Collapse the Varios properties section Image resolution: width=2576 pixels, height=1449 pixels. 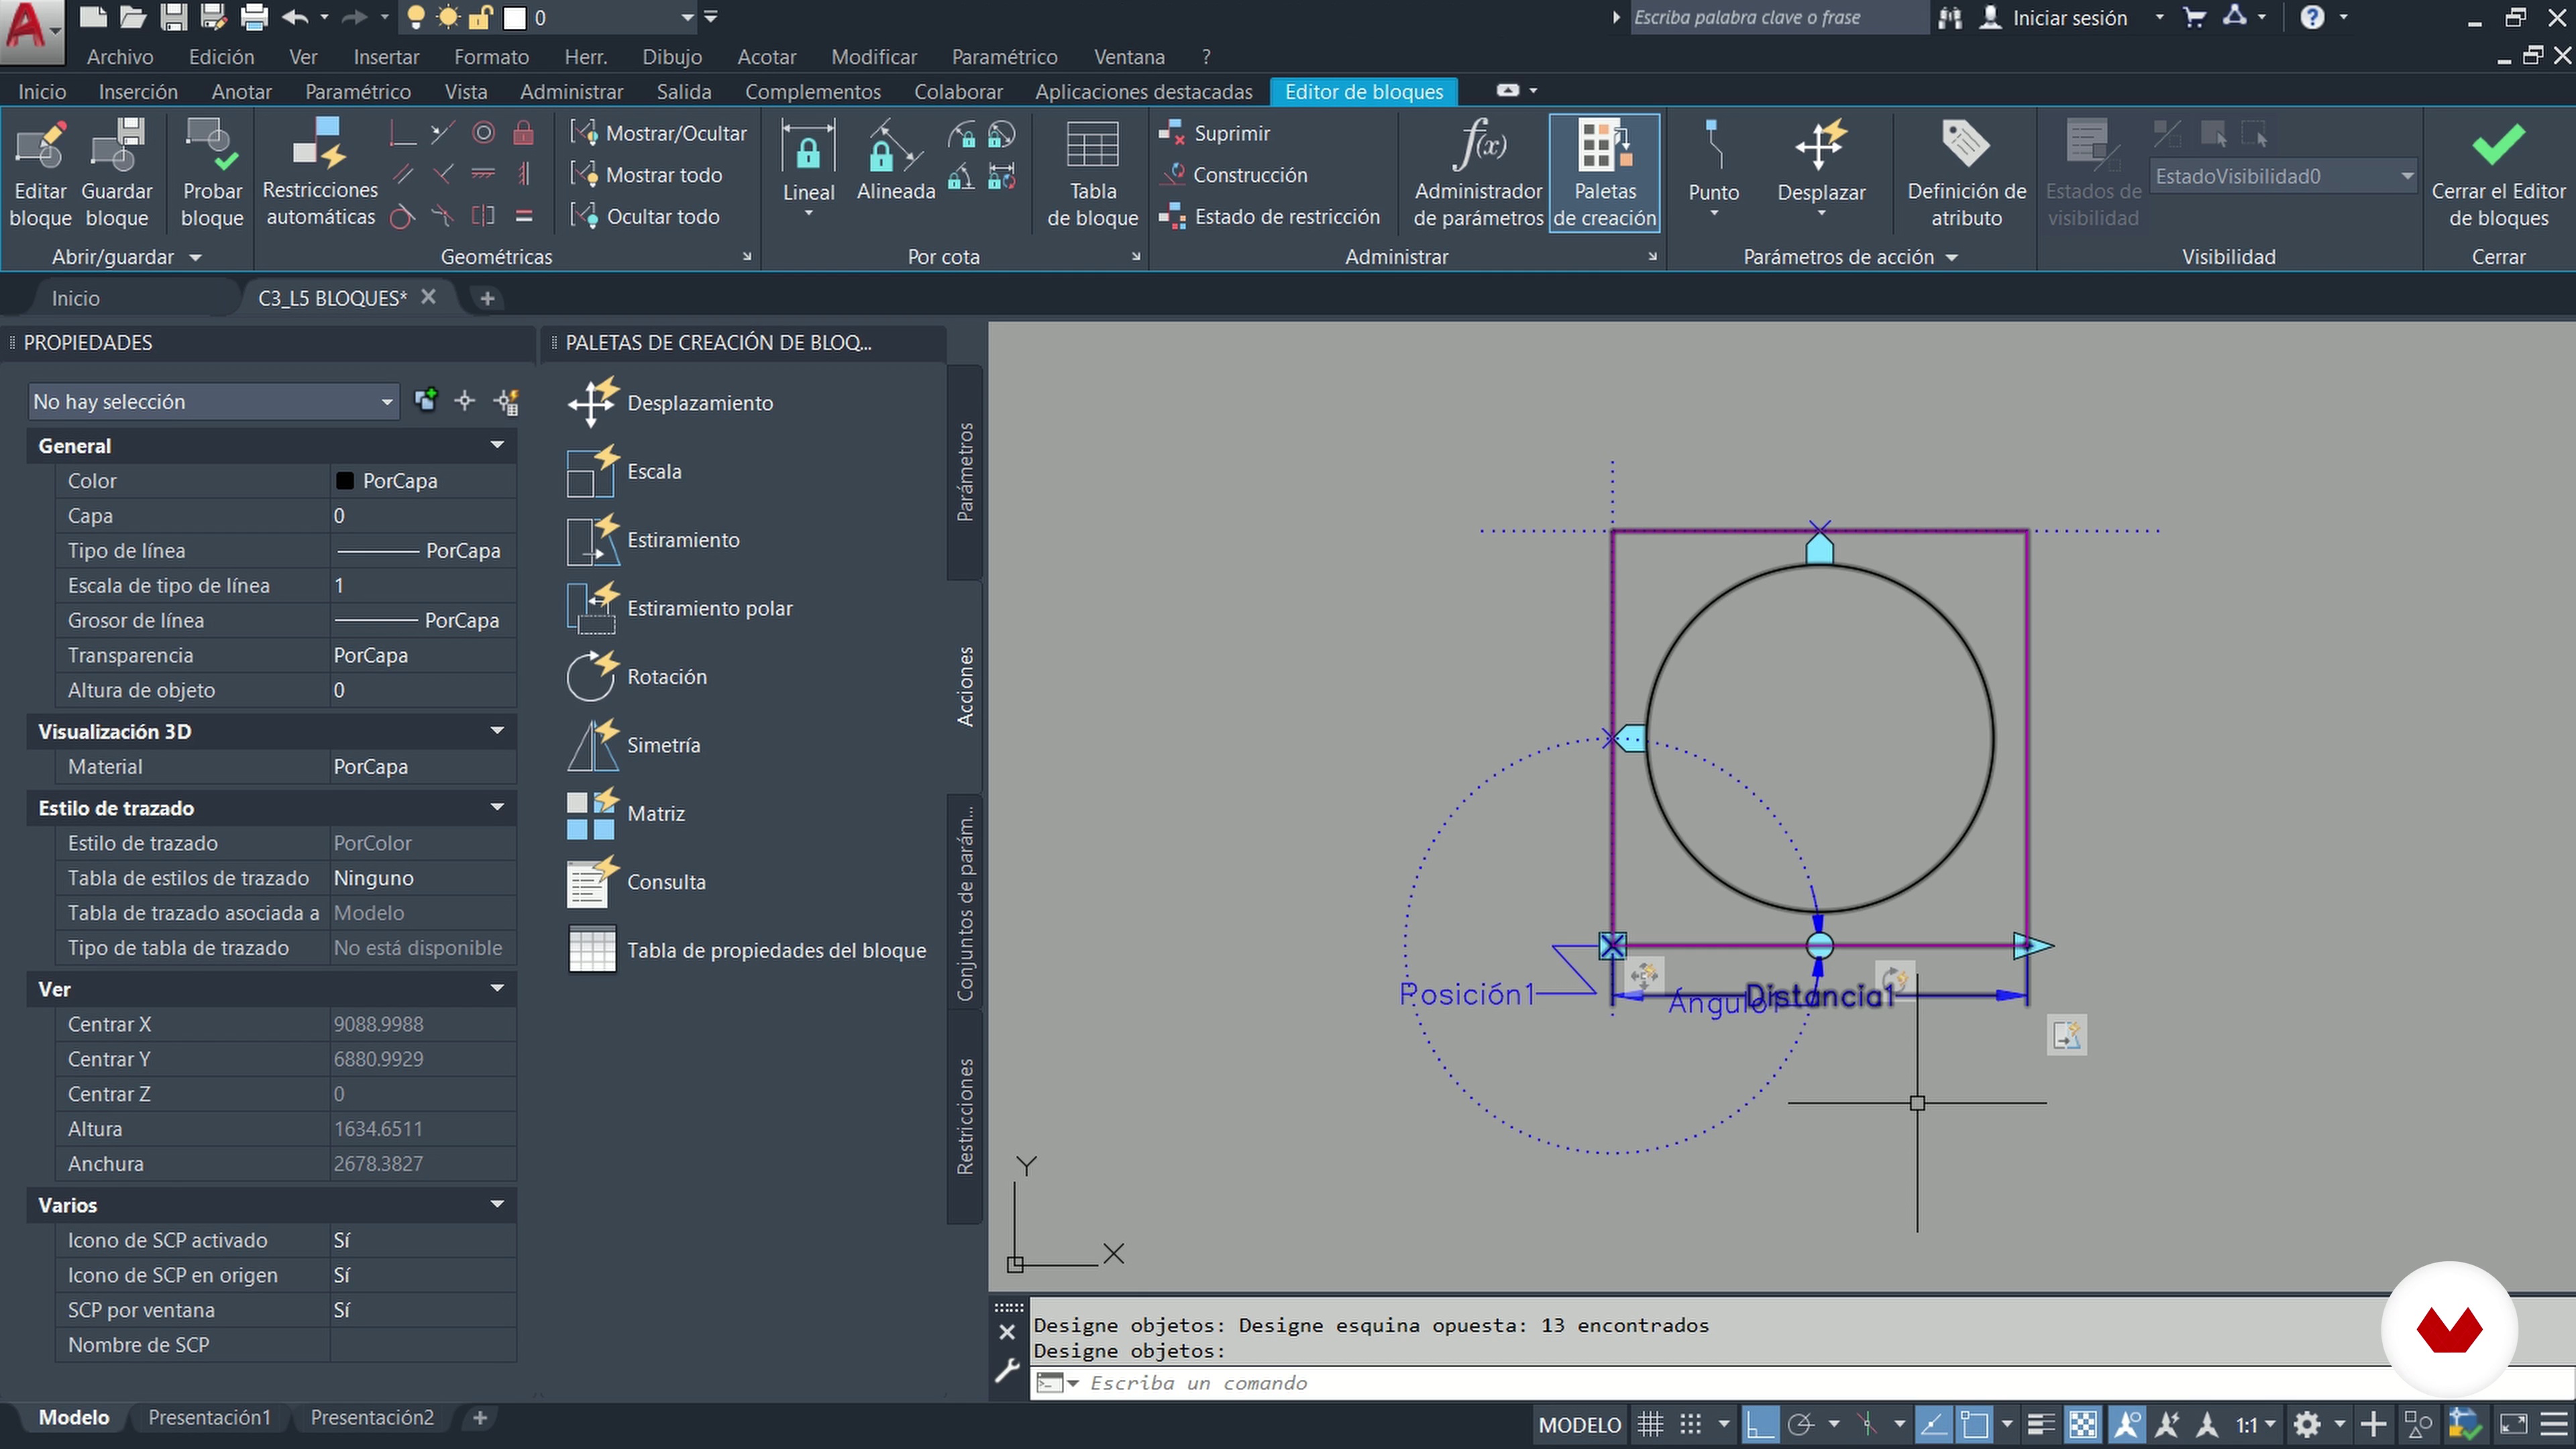coord(497,1204)
